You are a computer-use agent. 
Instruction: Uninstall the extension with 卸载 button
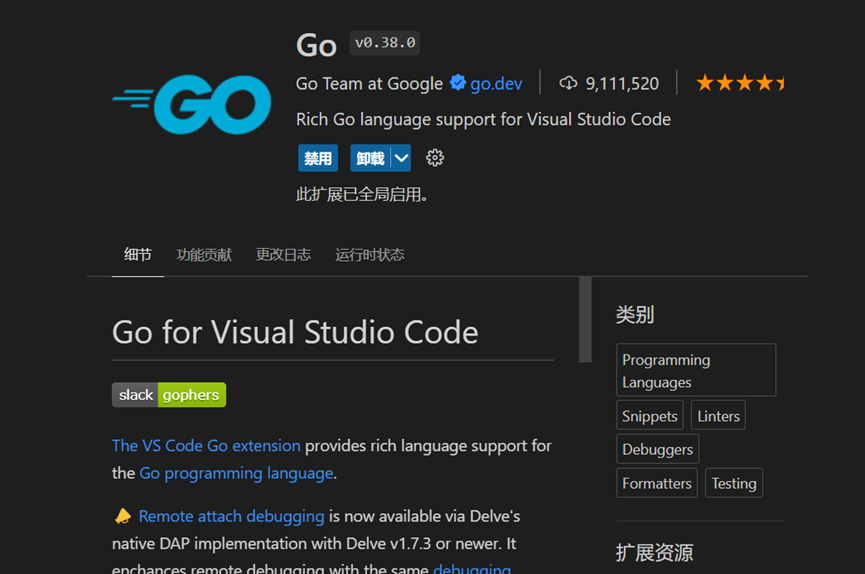(370, 158)
